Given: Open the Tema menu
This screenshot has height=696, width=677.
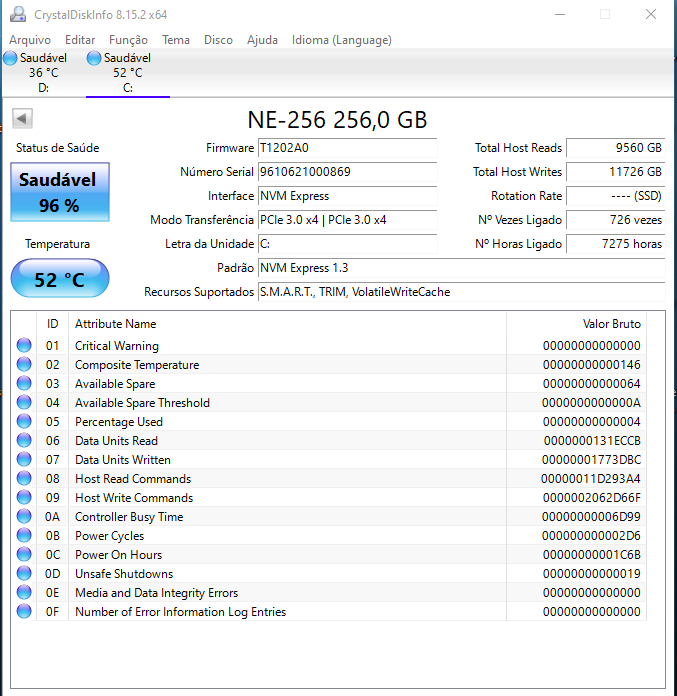Looking at the screenshot, I should point(176,40).
